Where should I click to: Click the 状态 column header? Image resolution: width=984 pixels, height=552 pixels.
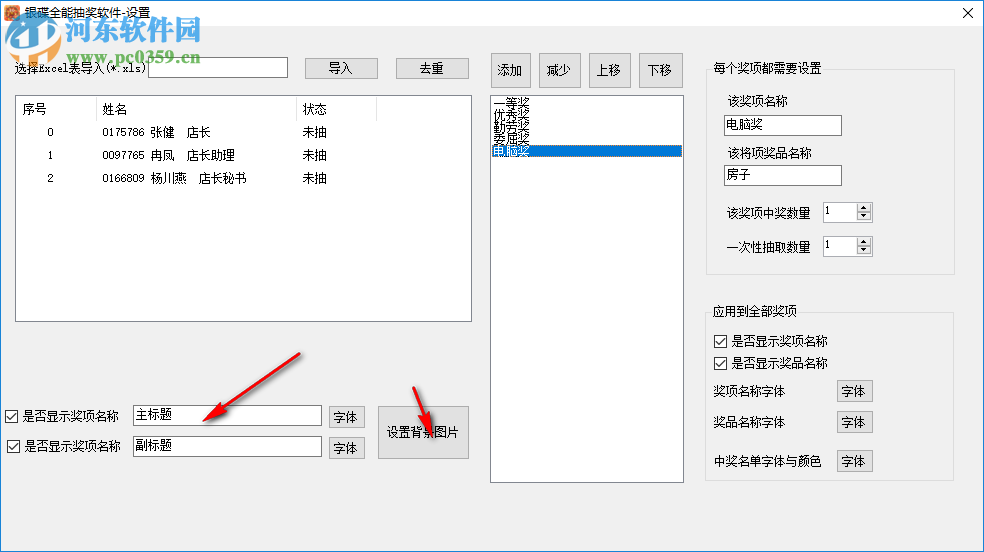click(336, 109)
